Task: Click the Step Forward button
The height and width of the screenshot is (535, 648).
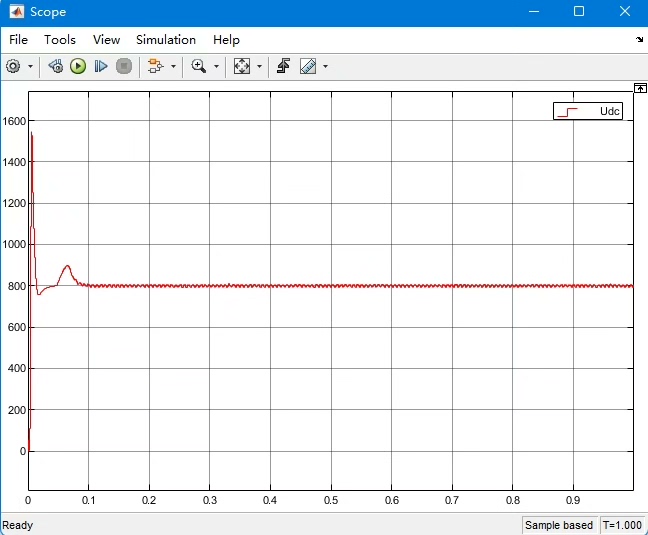Action: pos(101,66)
